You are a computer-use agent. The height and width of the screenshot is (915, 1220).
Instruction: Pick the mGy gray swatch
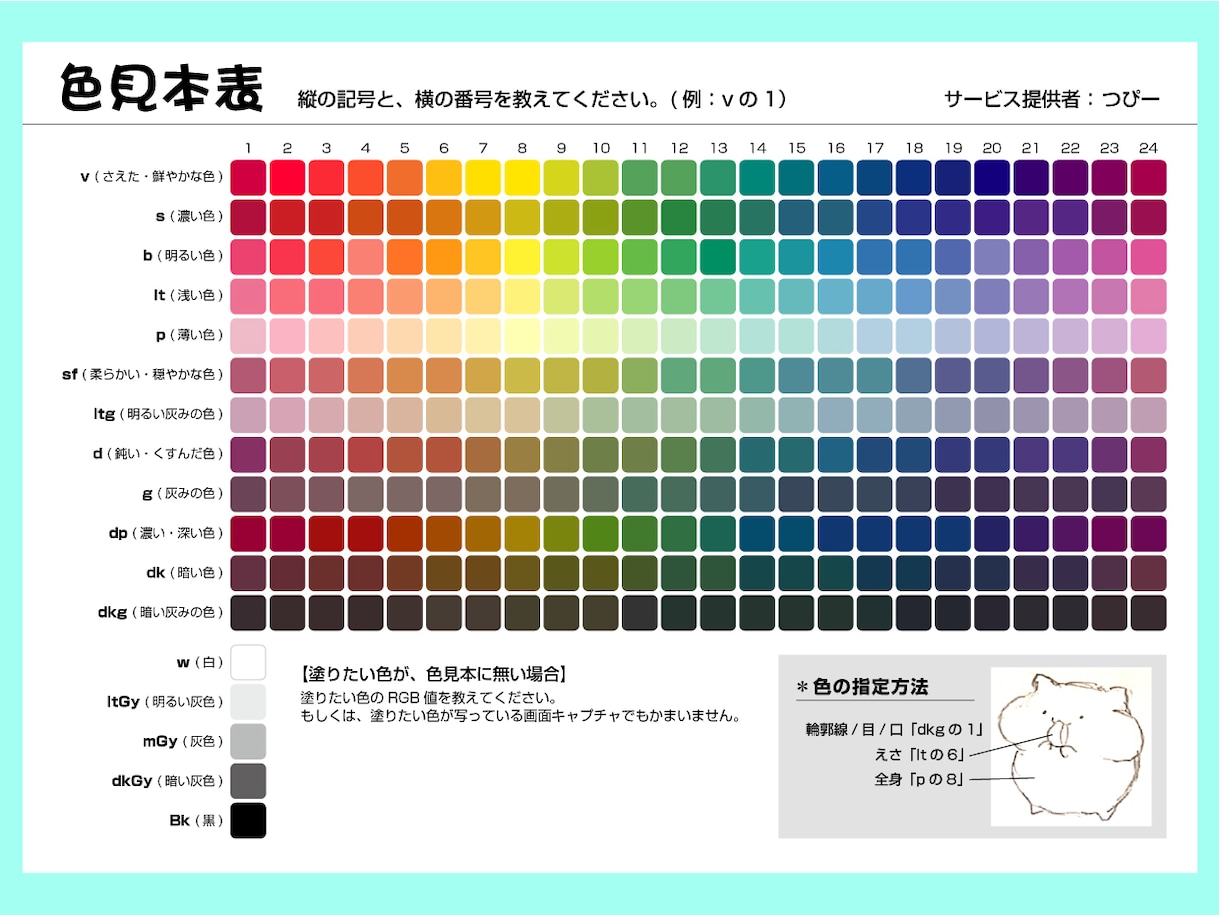248,741
